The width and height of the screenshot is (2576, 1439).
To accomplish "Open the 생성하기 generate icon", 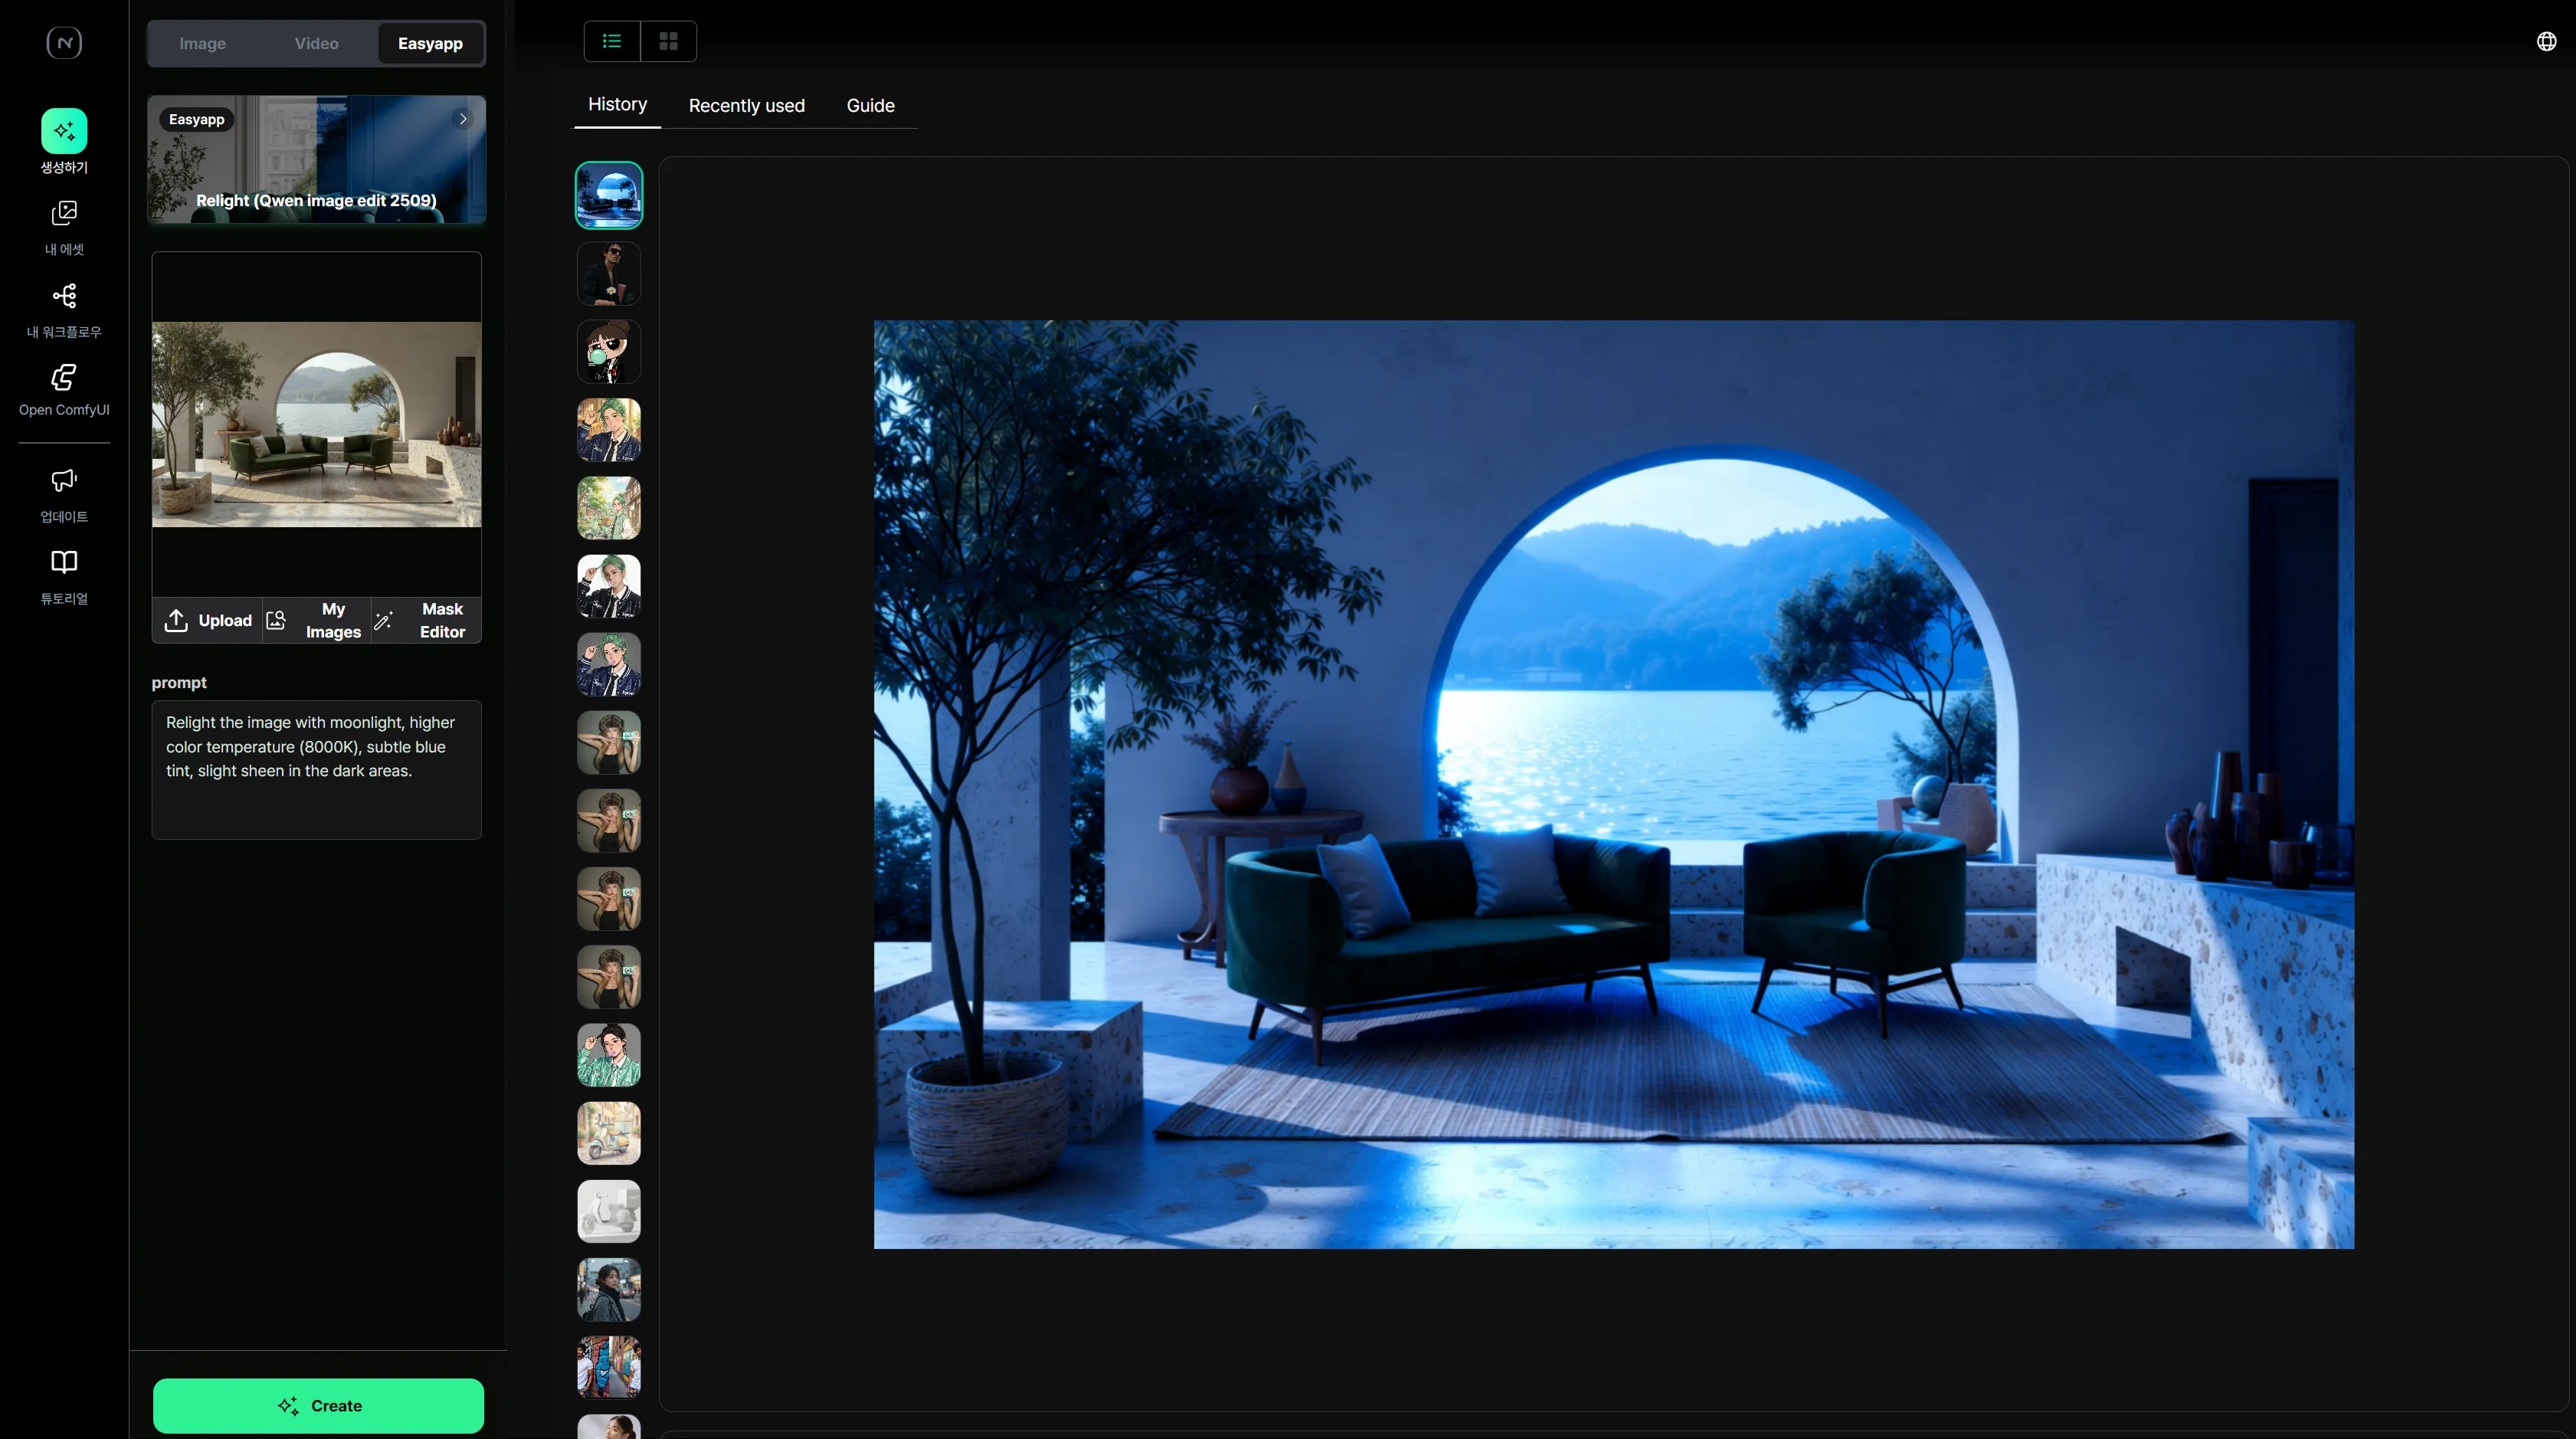I will coord(64,131).
